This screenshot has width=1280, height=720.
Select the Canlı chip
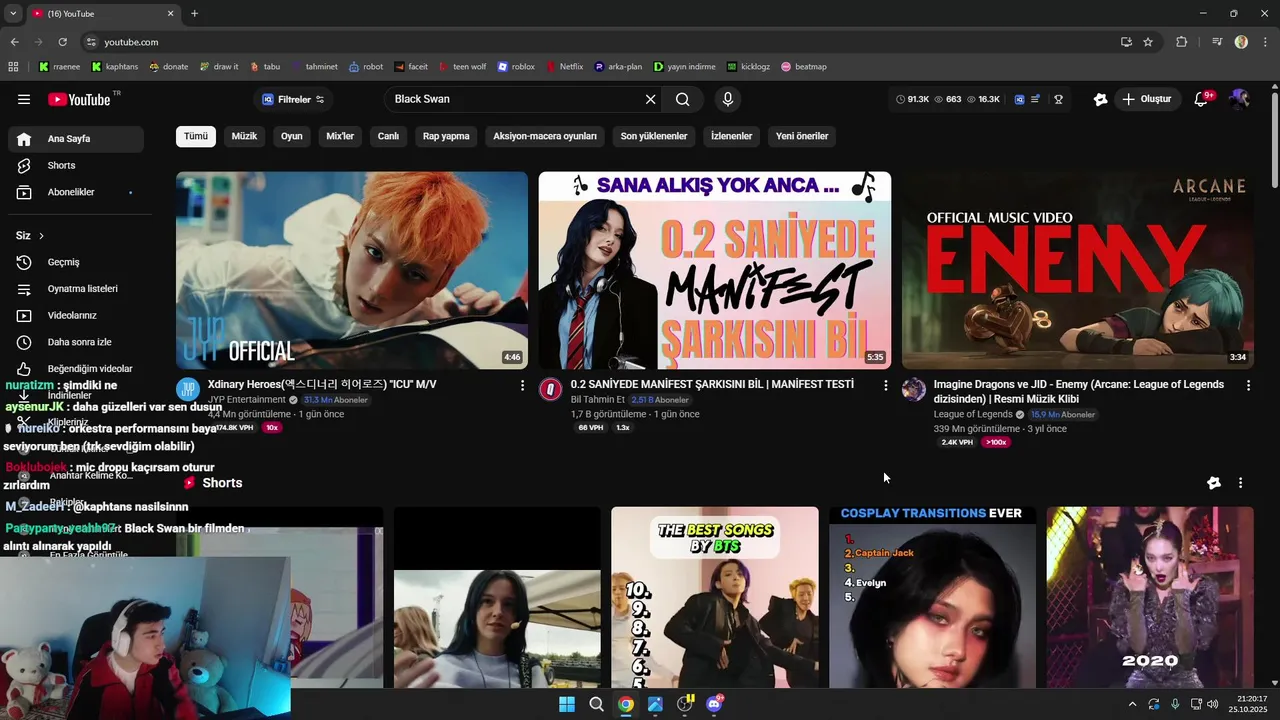click(388, 136)
